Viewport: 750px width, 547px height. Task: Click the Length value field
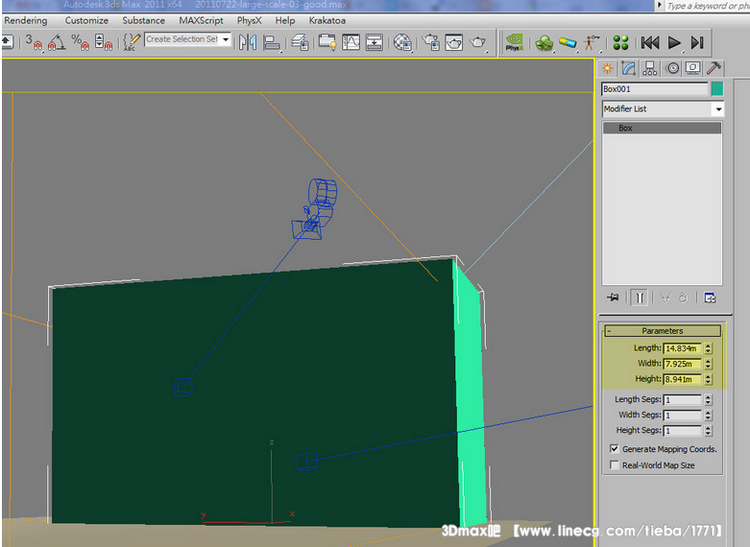tap(682, 348)
